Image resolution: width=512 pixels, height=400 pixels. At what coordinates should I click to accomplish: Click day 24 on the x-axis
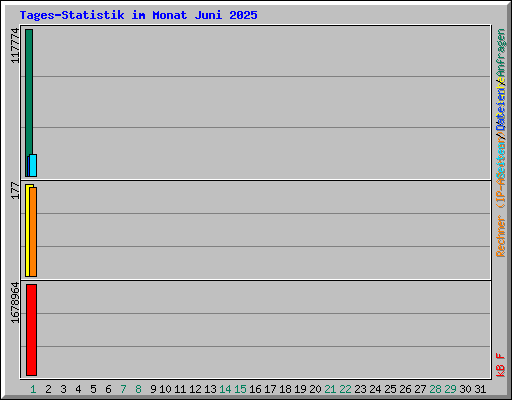(x=375, y=389)
